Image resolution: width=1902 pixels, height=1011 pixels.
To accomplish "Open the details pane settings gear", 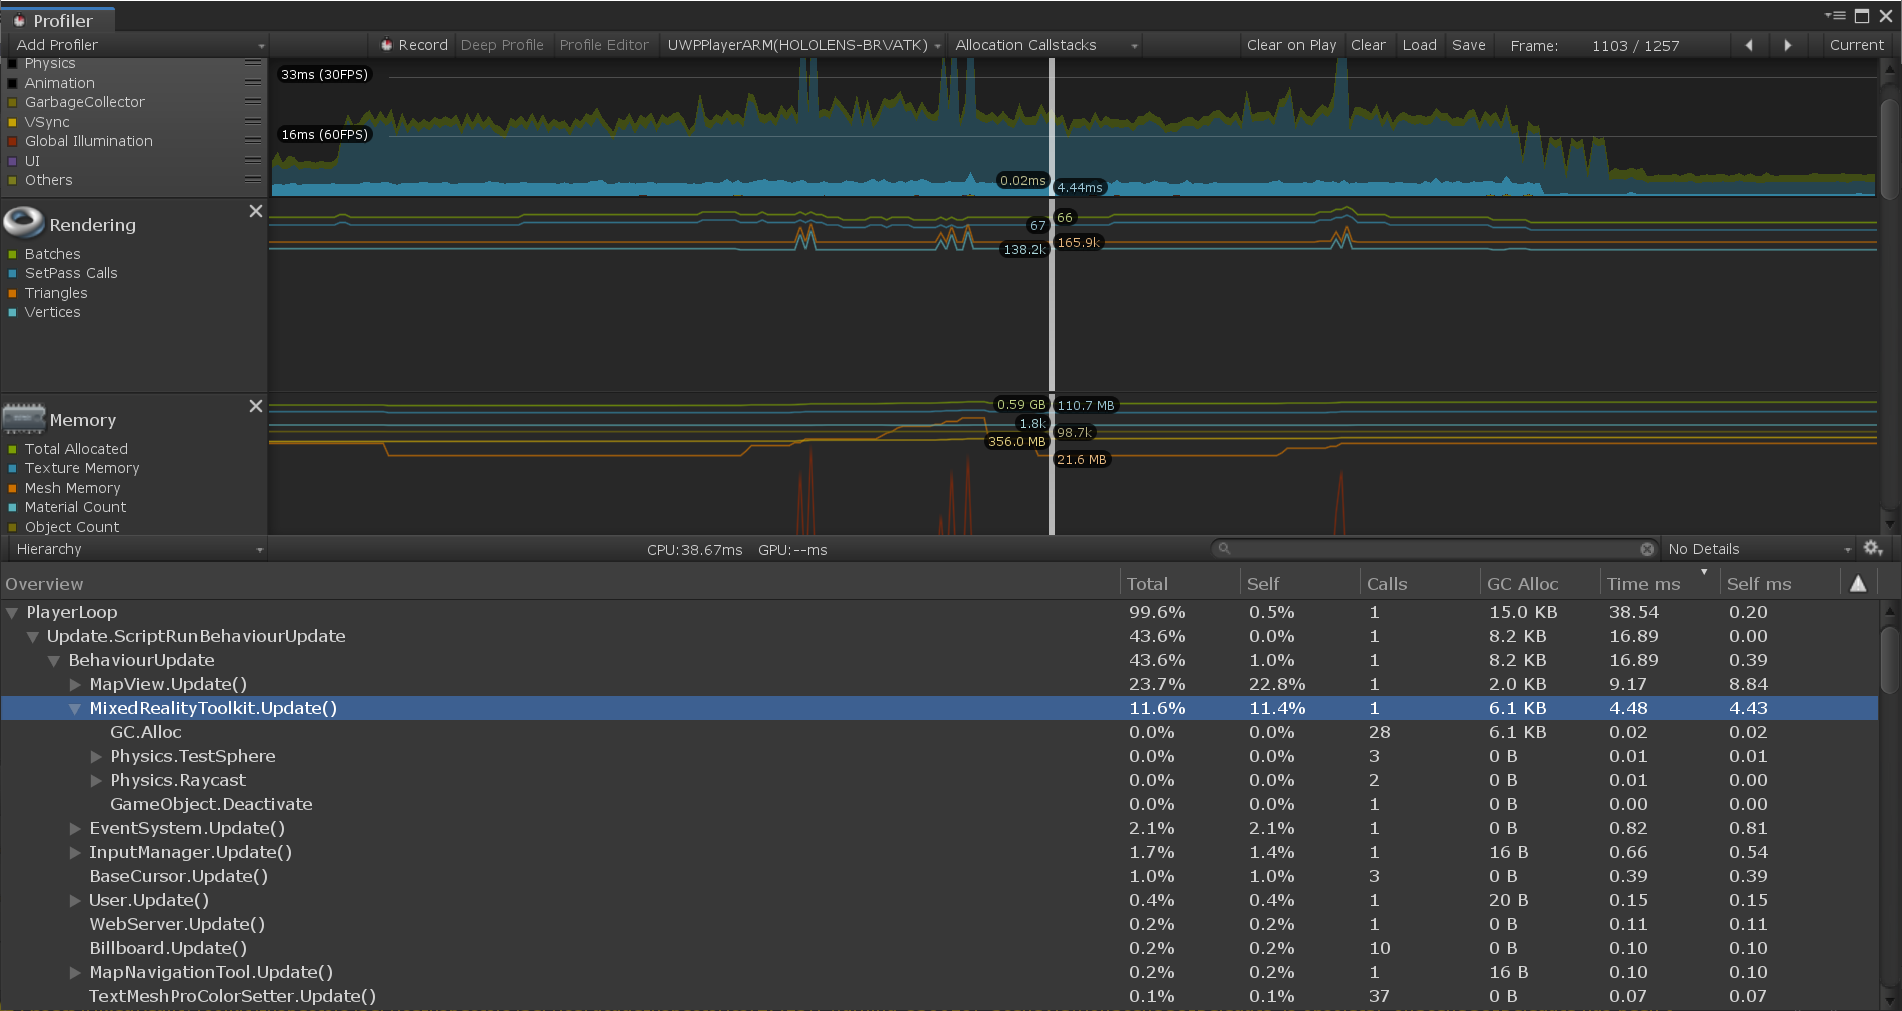I will (1873, 548).
